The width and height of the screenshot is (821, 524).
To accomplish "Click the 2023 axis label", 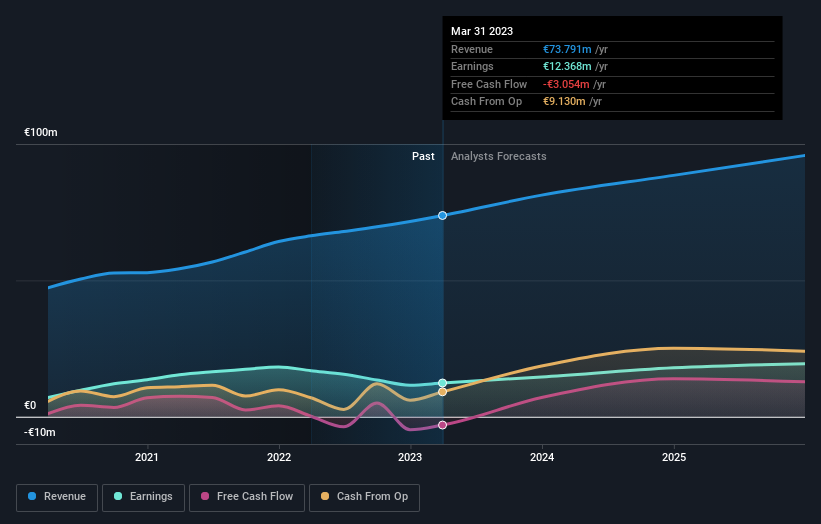I will (410, 457).
